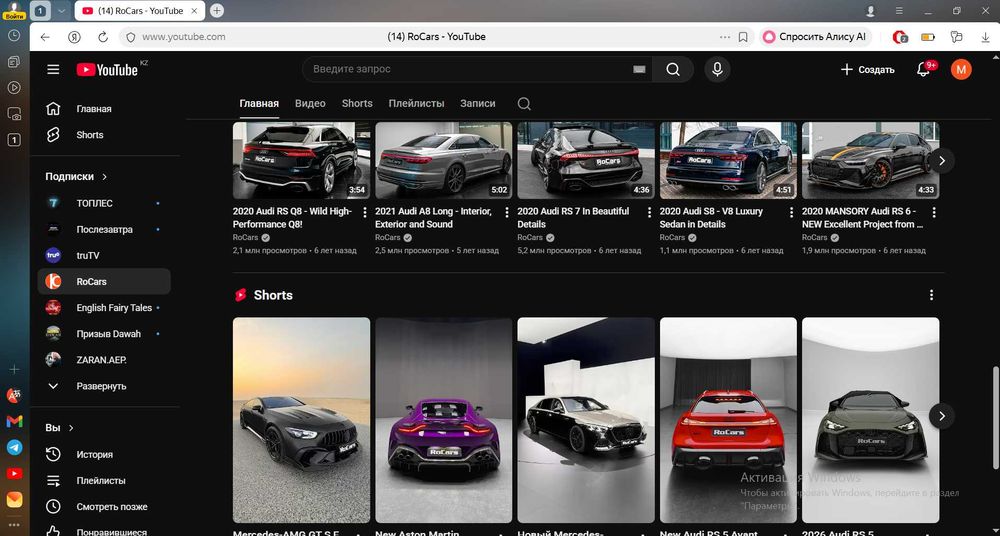This screenshot has width=1000, height=536.
Task: Open options for 2020 Audi RS 7 video
Action: [649, 212]
